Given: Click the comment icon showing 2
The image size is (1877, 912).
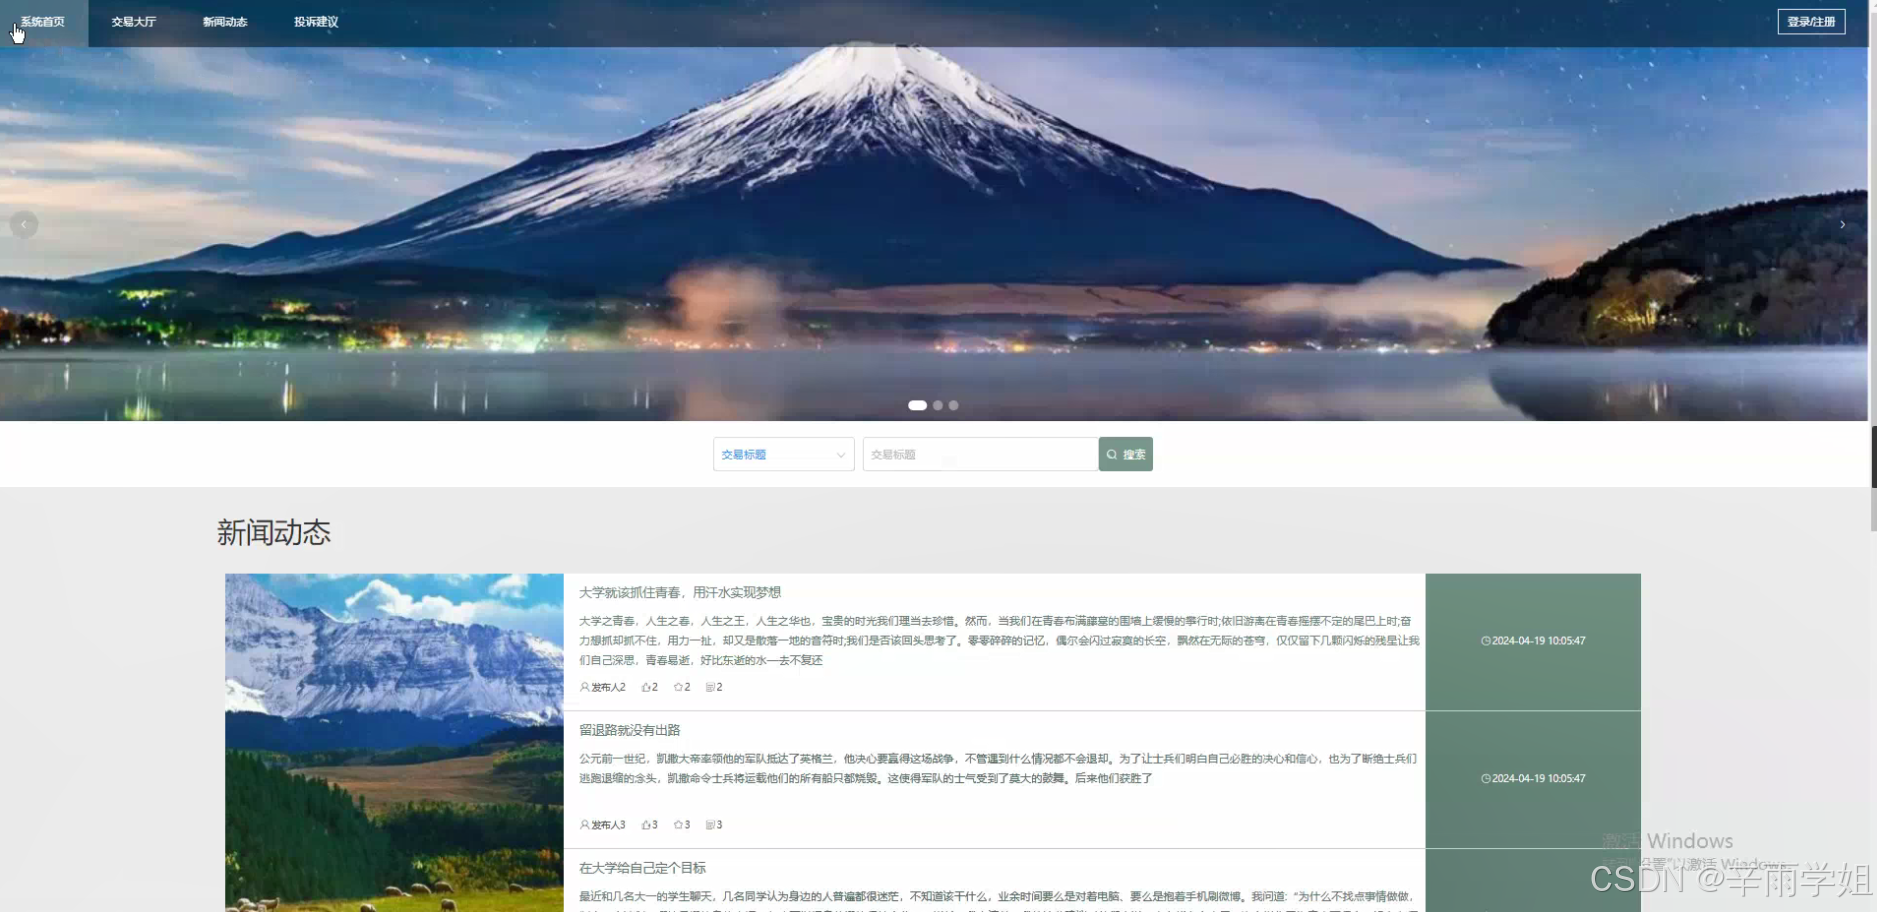Looking at the screenshot, I should [x=710, y=687].
